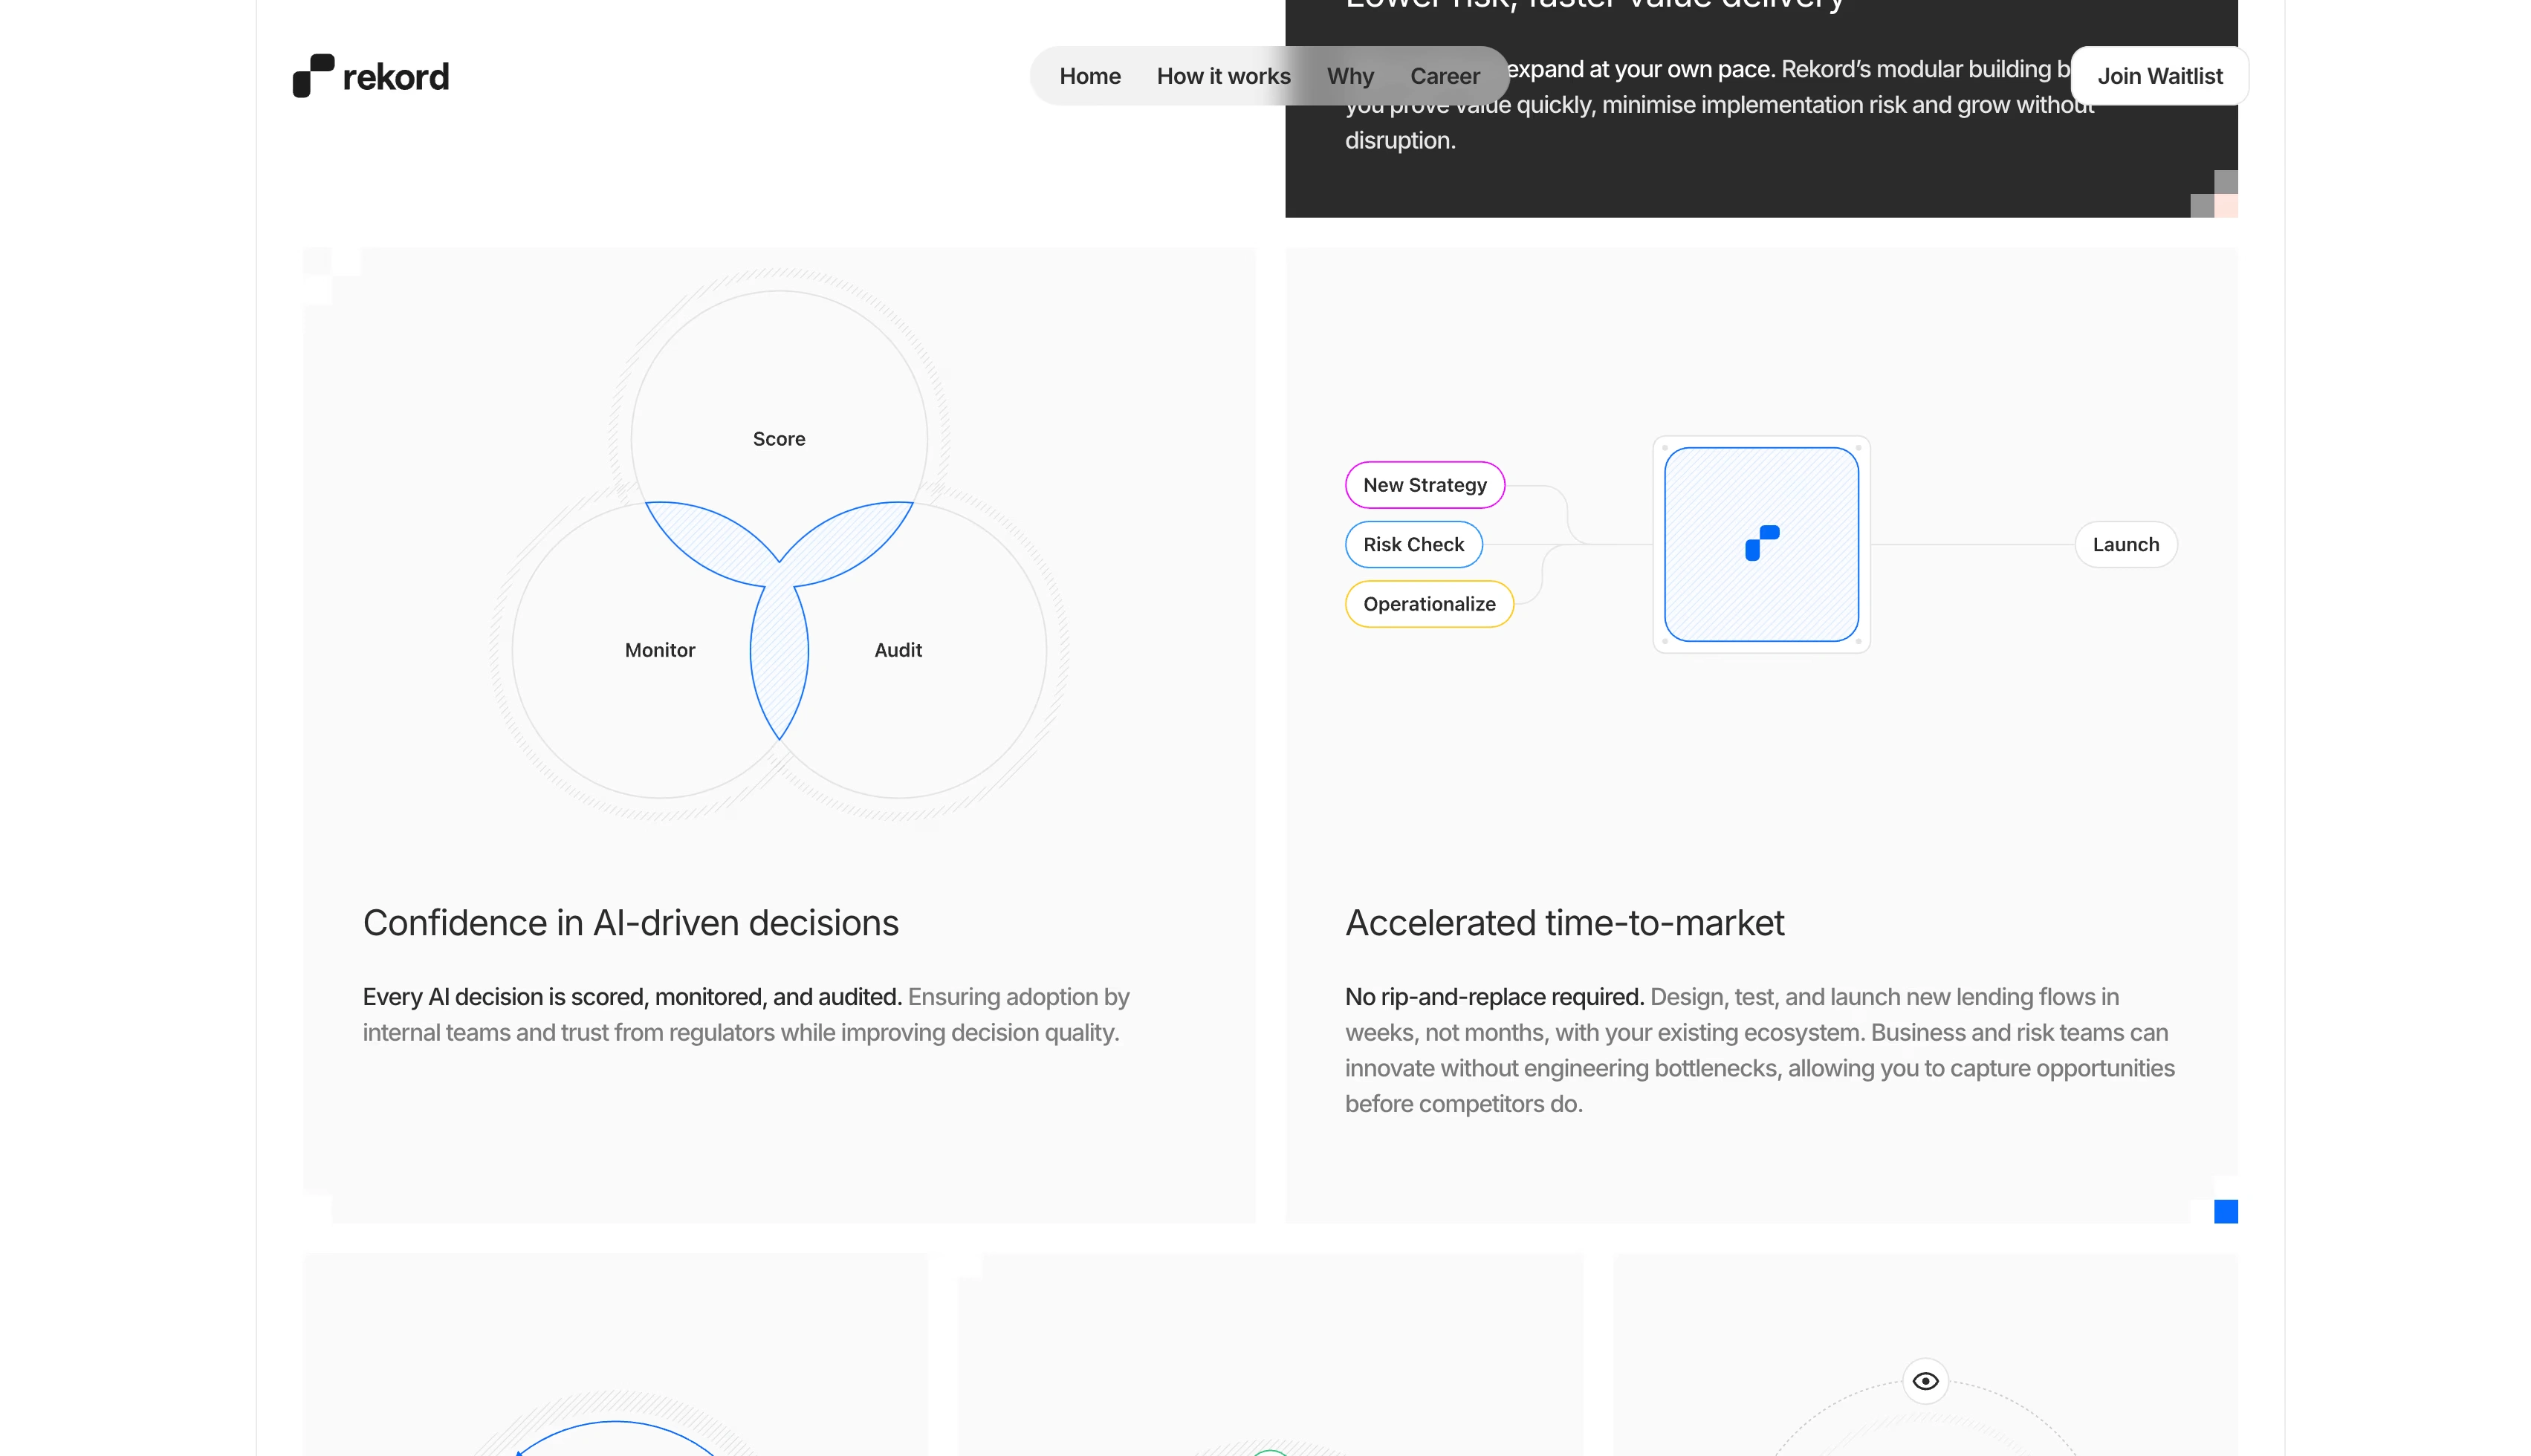Click the Launch pill
Screen dimensions: 2531x1456
coord(2125,544)
